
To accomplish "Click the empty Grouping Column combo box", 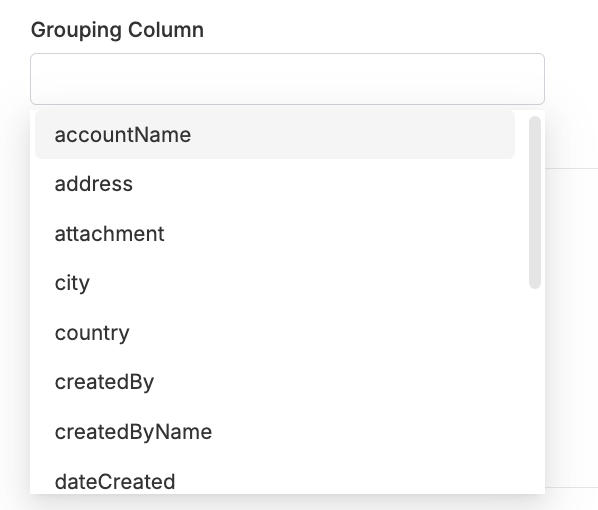I will [287, 79].
